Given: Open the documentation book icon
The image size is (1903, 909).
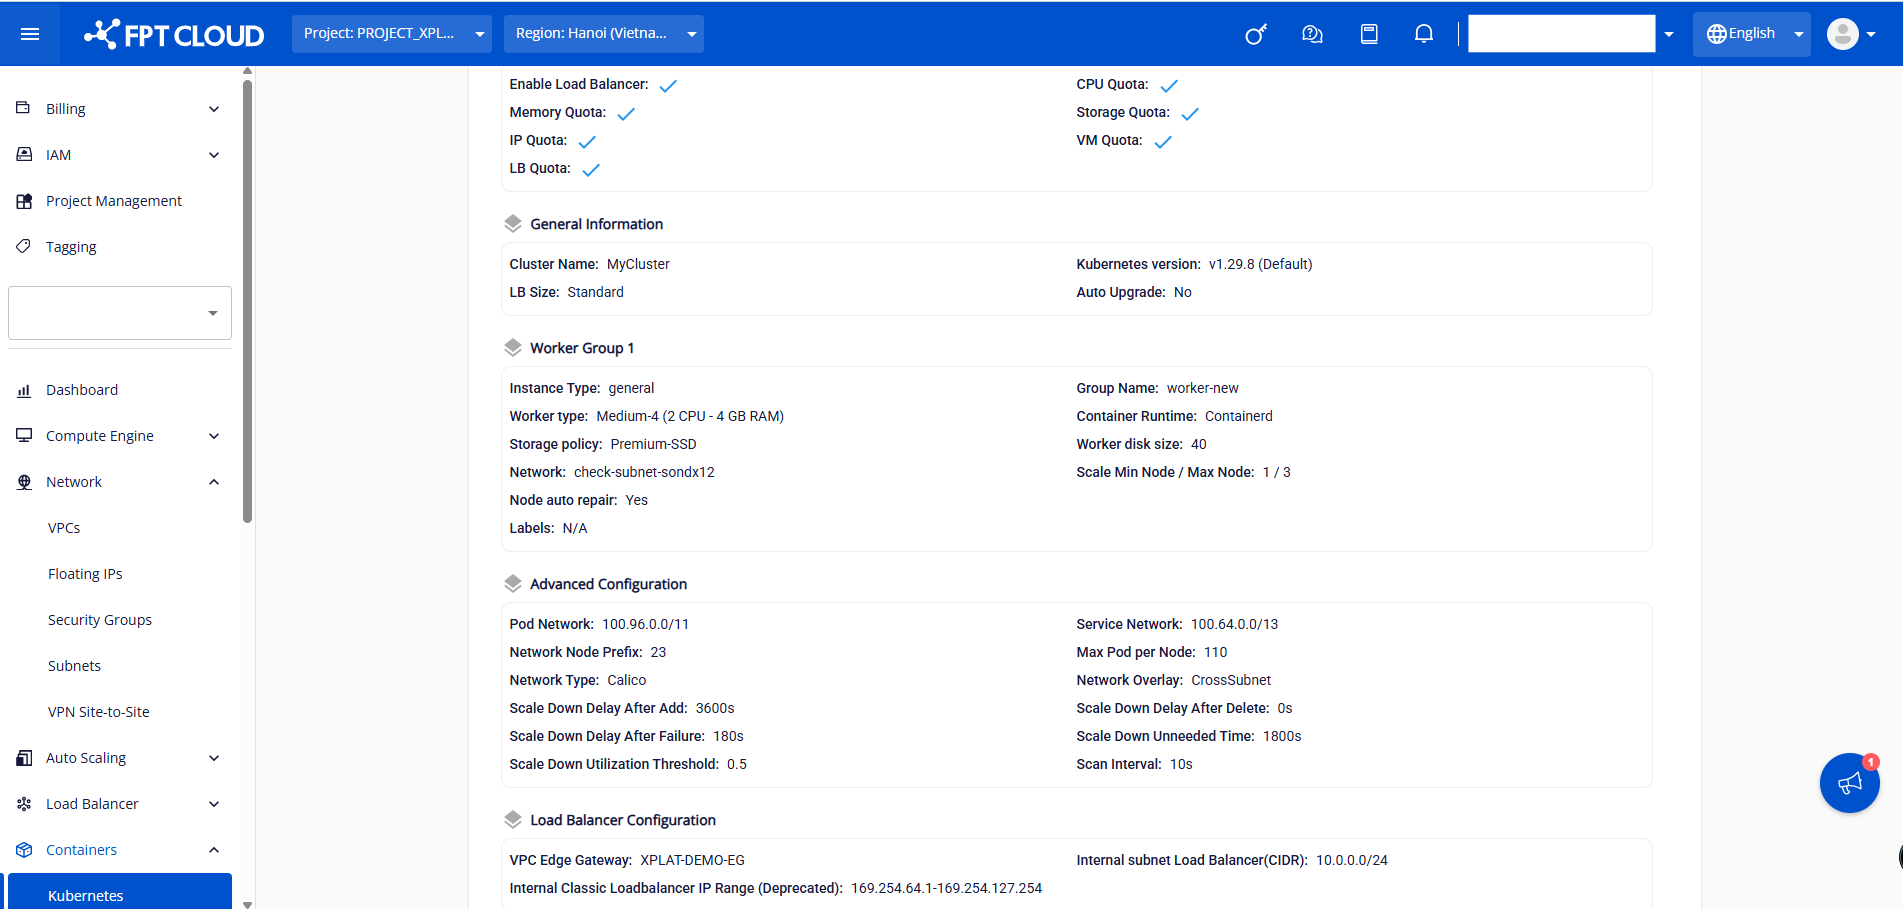Looking at the screenshot, I should (1369, 34).
